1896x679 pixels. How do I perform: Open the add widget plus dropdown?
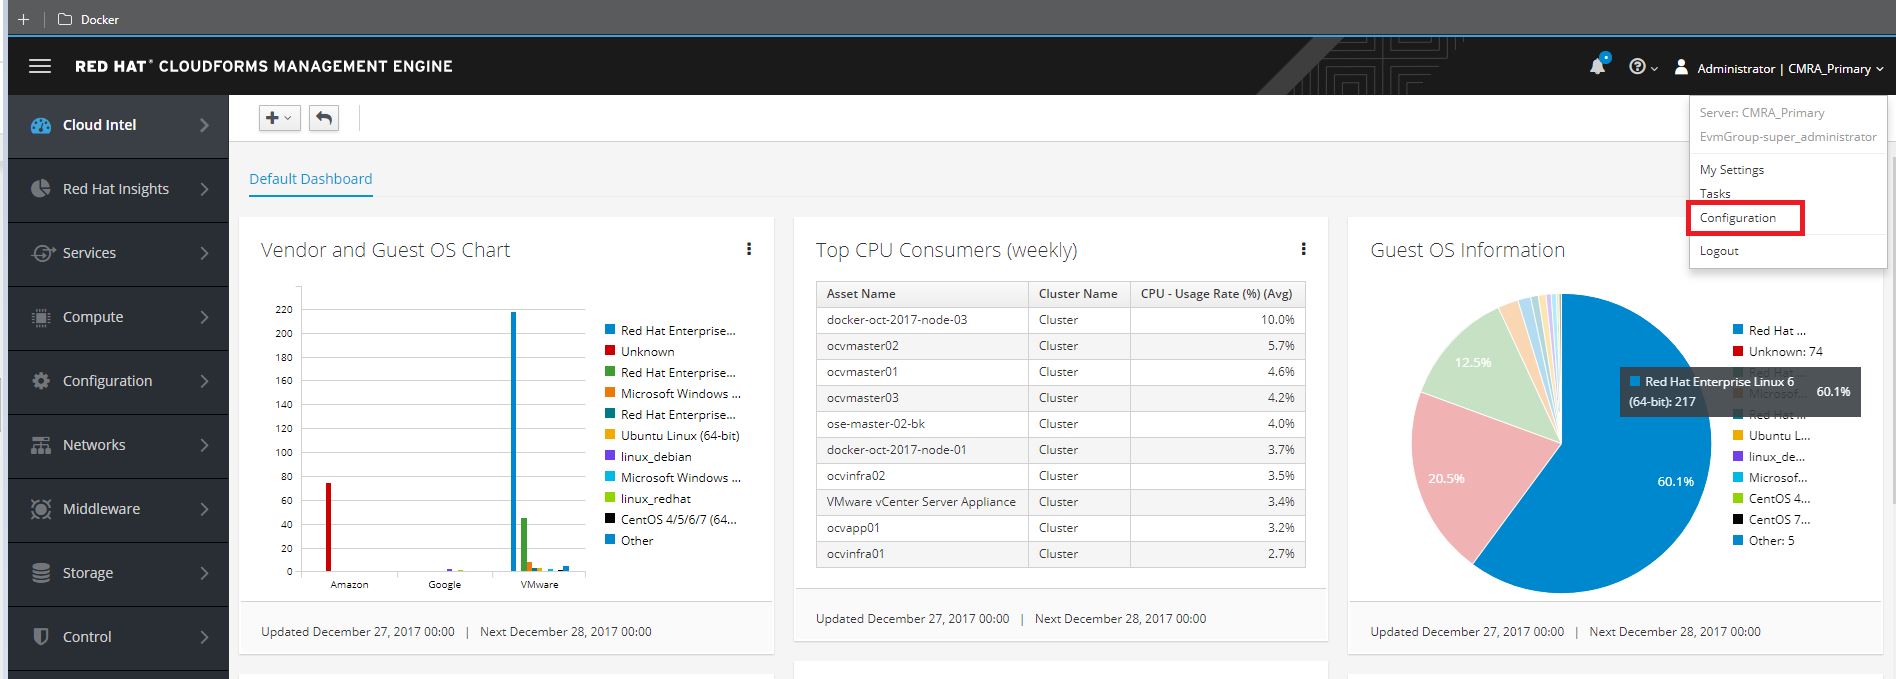click(279, 118)
